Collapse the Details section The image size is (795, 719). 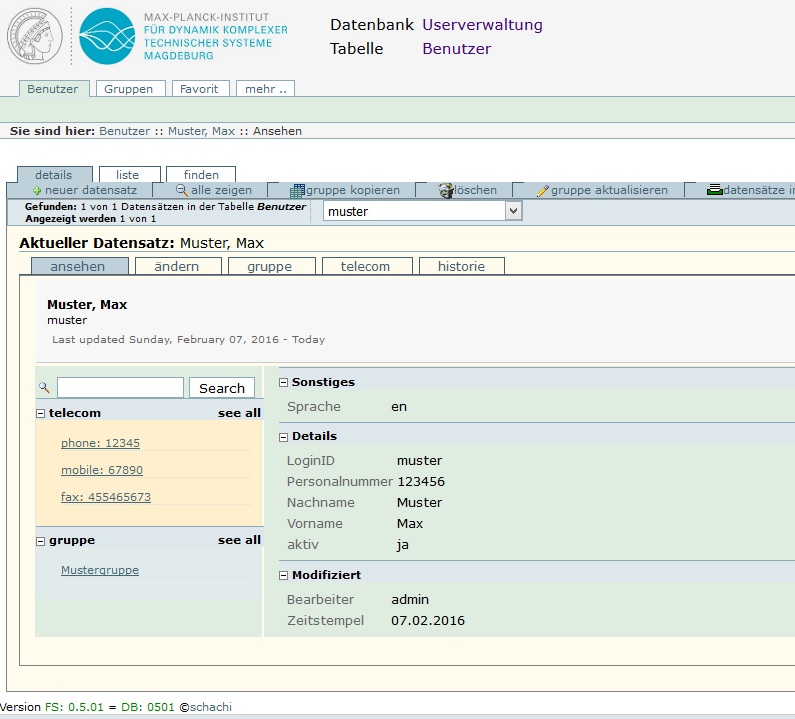tap(283, 436)
